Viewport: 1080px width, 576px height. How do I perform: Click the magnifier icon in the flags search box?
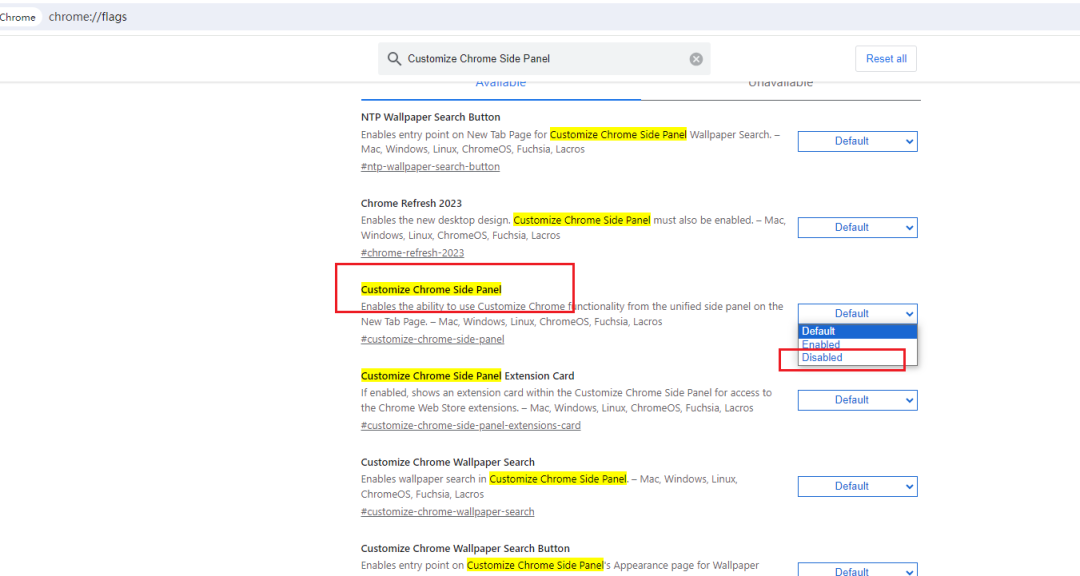(x=394, y=59)
